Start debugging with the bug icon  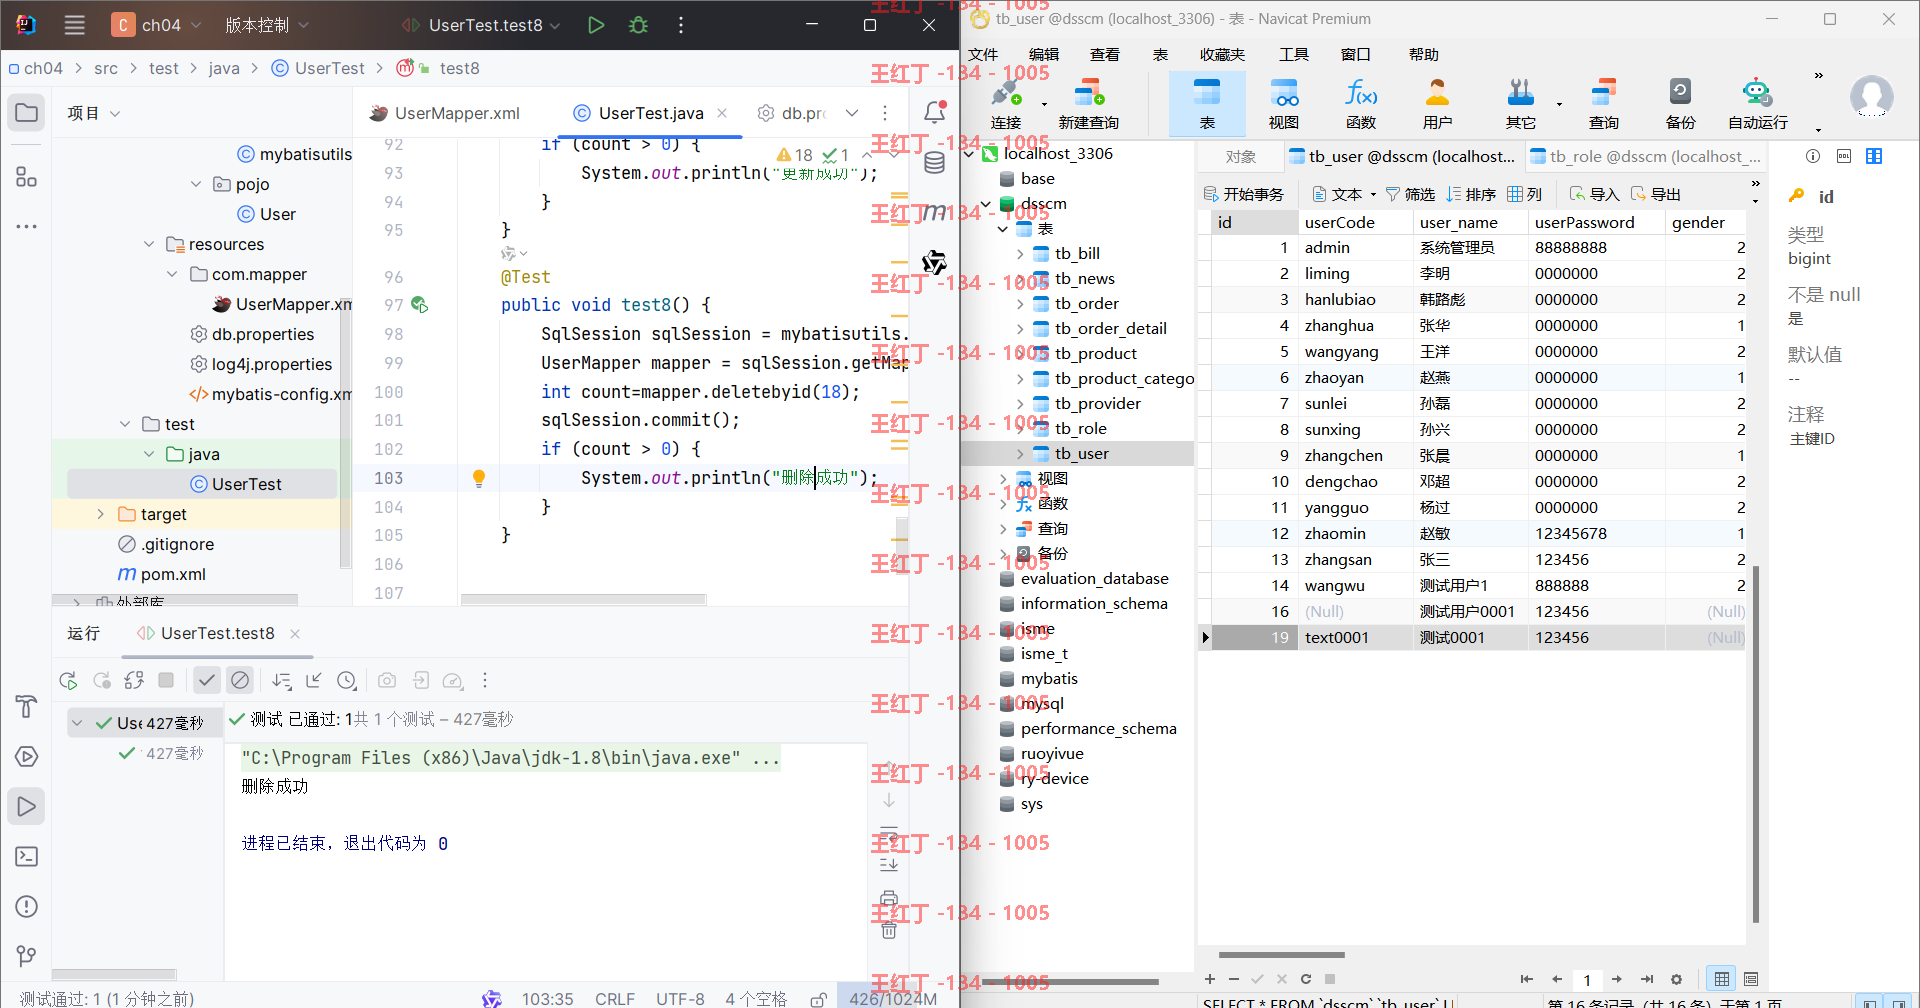tap(638, 25)
